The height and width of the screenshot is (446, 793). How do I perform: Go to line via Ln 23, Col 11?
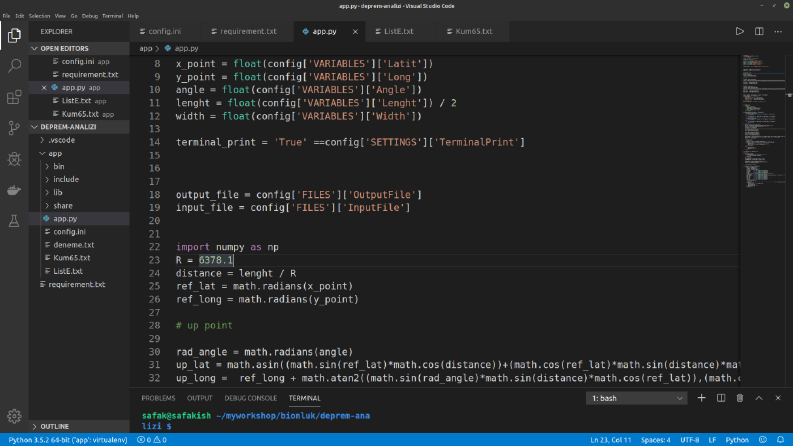(x=611, y=440)
